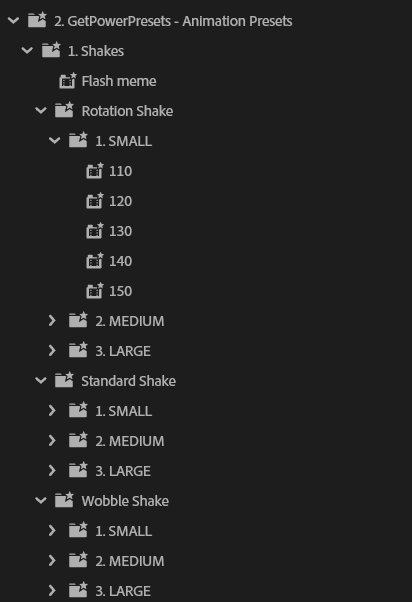
Task: Expand 1. SMALL under Standard Shake
Action: (x=52, y=410)
